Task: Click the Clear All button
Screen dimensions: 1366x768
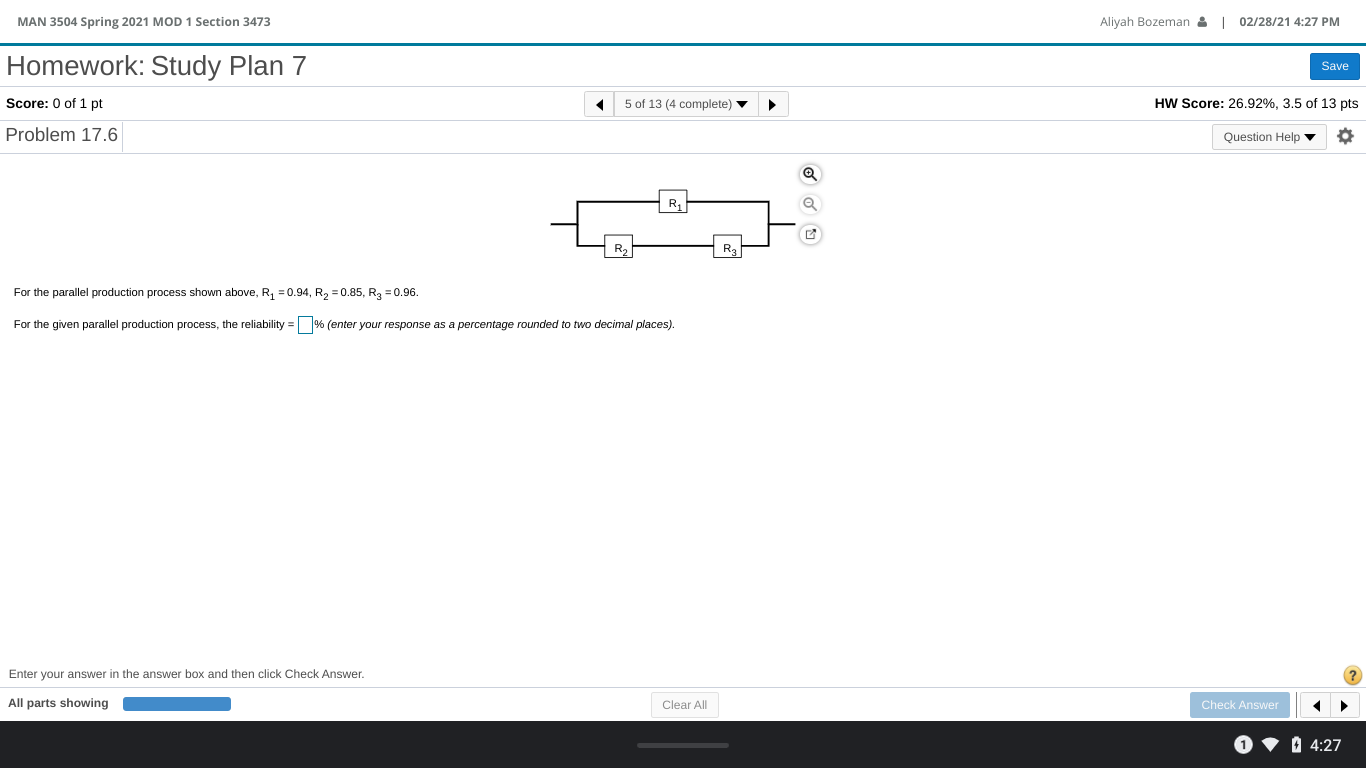Action: click(x=684, y=705)
